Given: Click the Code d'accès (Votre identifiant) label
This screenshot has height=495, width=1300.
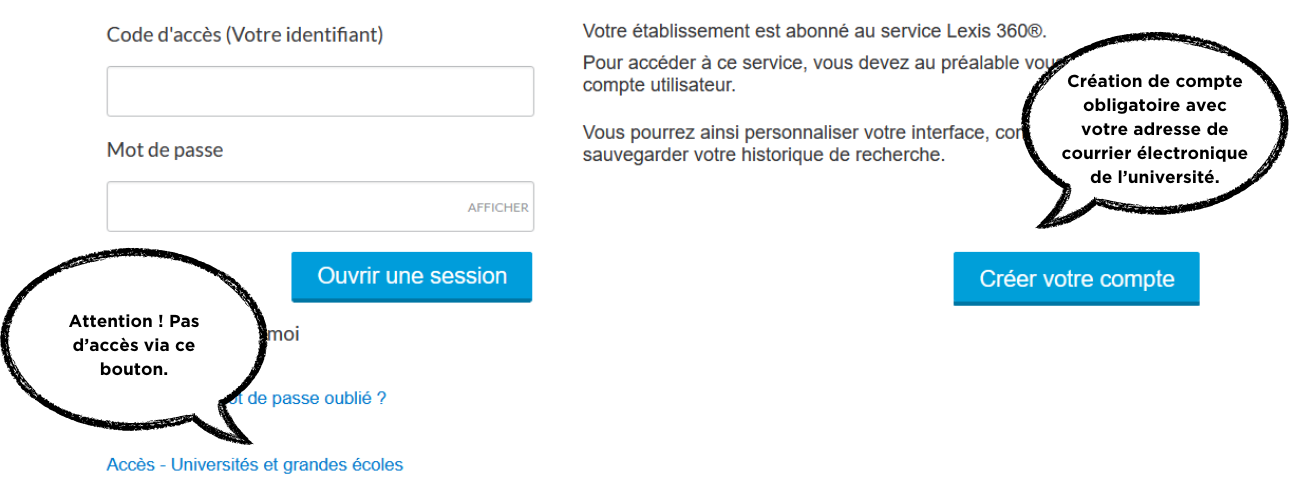Looking at the screenshot, I should (x=245, y=35).
